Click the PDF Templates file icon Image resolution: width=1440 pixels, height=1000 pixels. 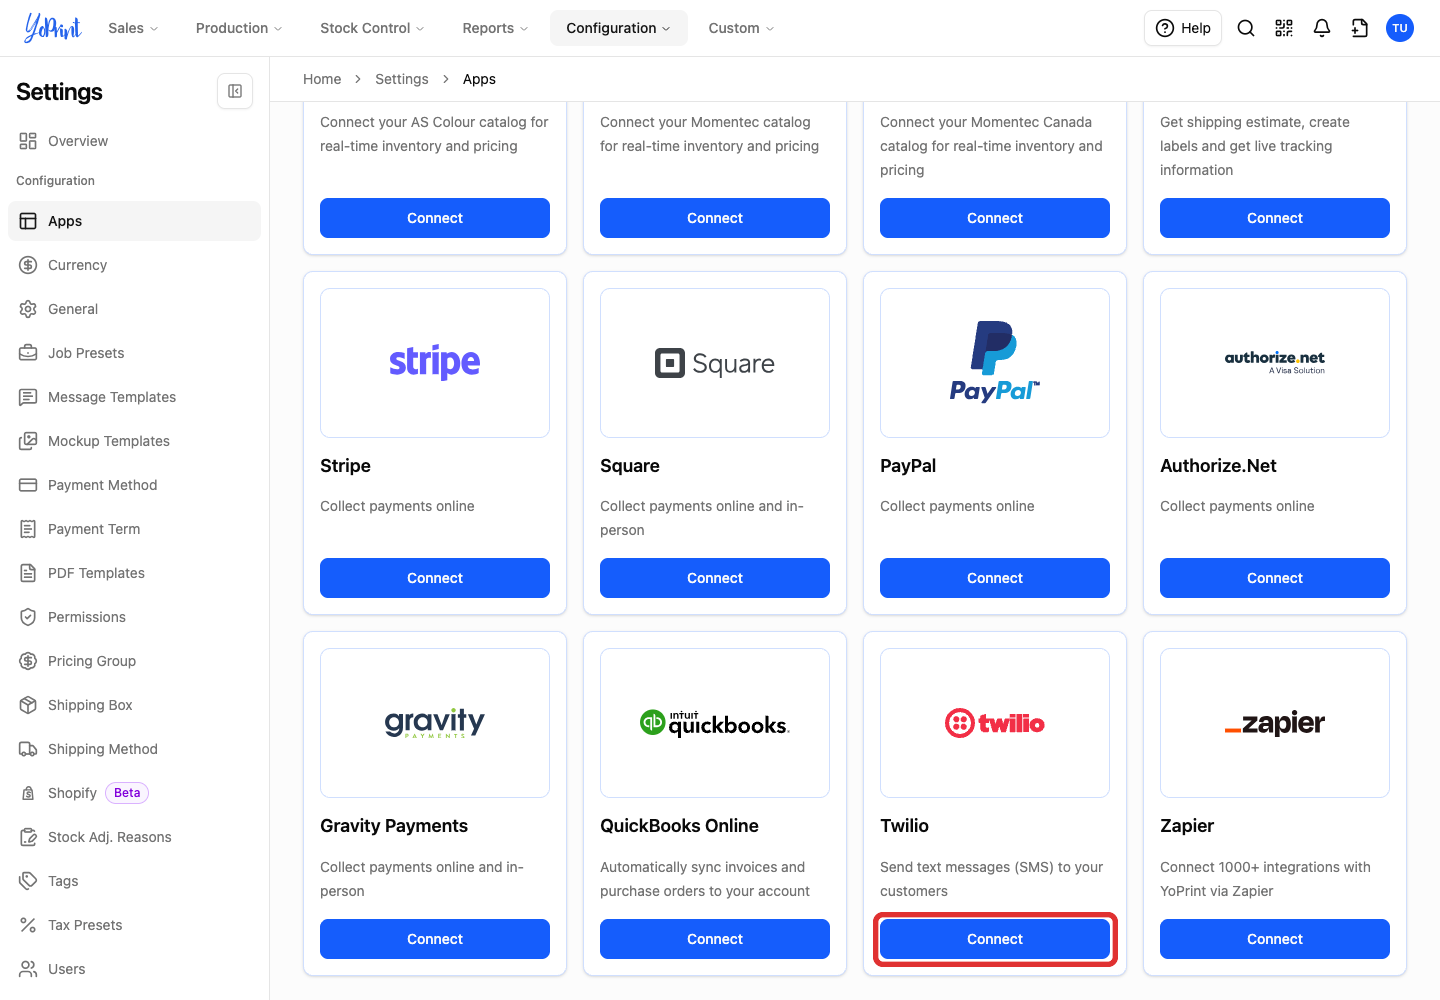pyautogui.click(x=28, y=573)
